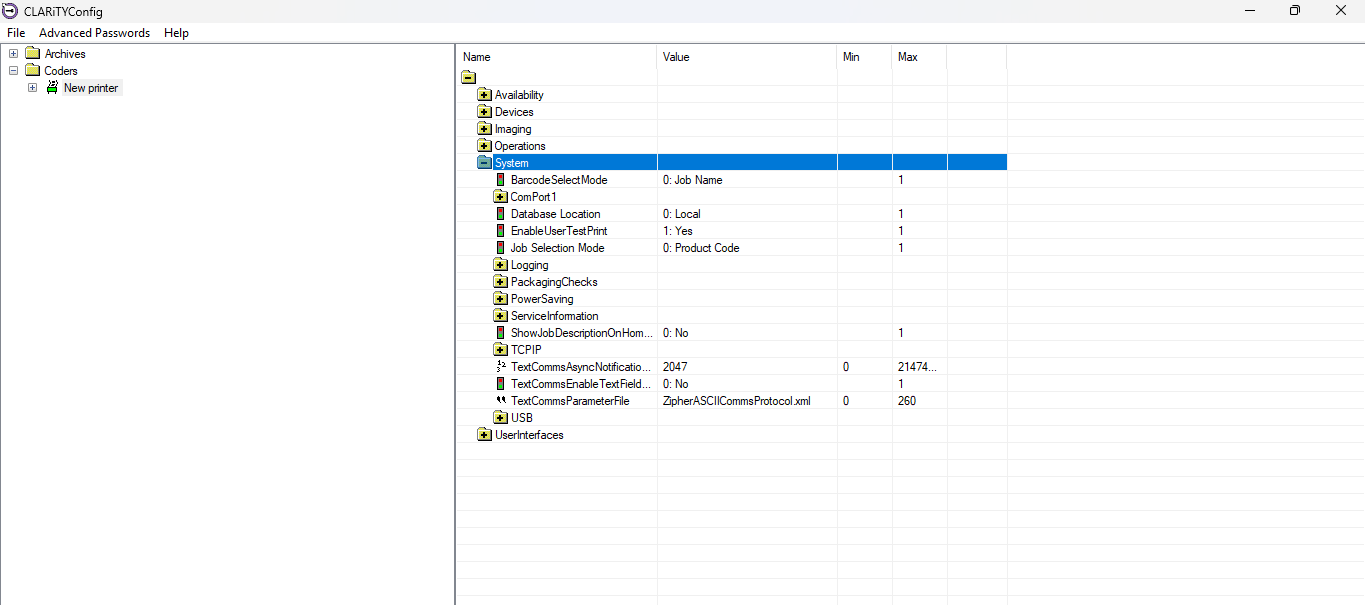Select the ShowJobDescriptionOnHome '0: No' value

coord(676,333)
